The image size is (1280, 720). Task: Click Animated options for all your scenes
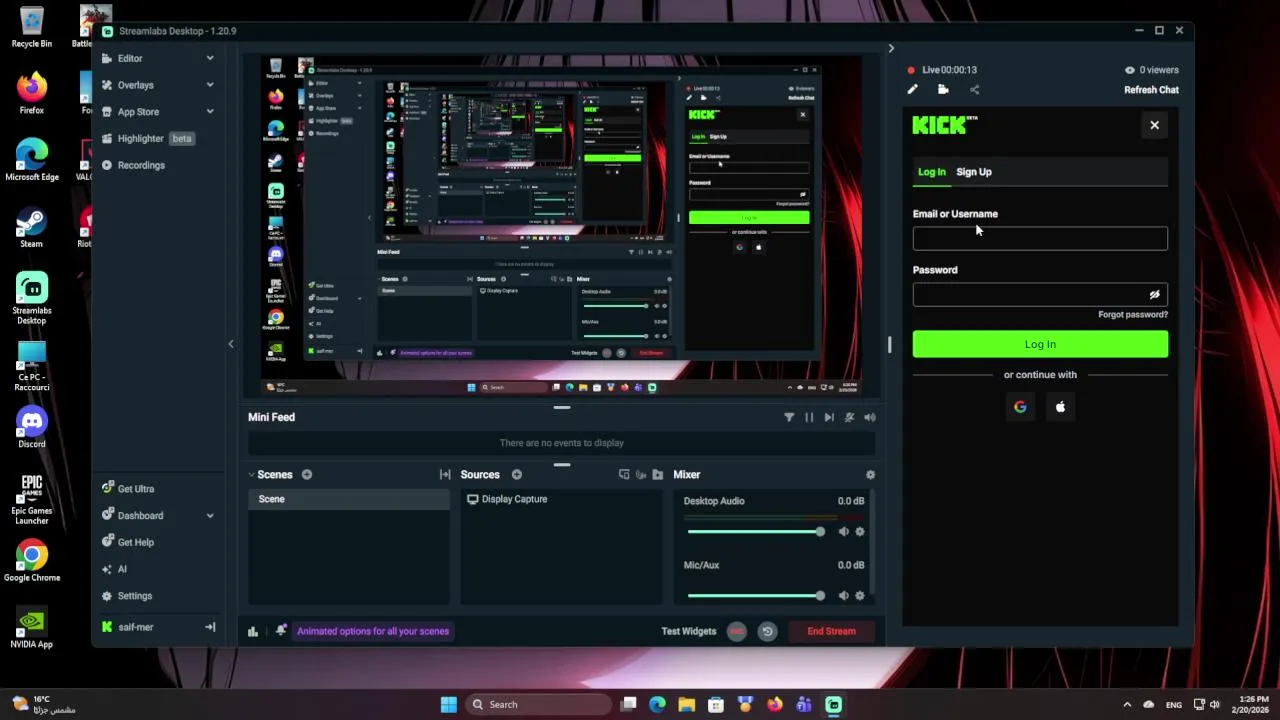point(373,631)
